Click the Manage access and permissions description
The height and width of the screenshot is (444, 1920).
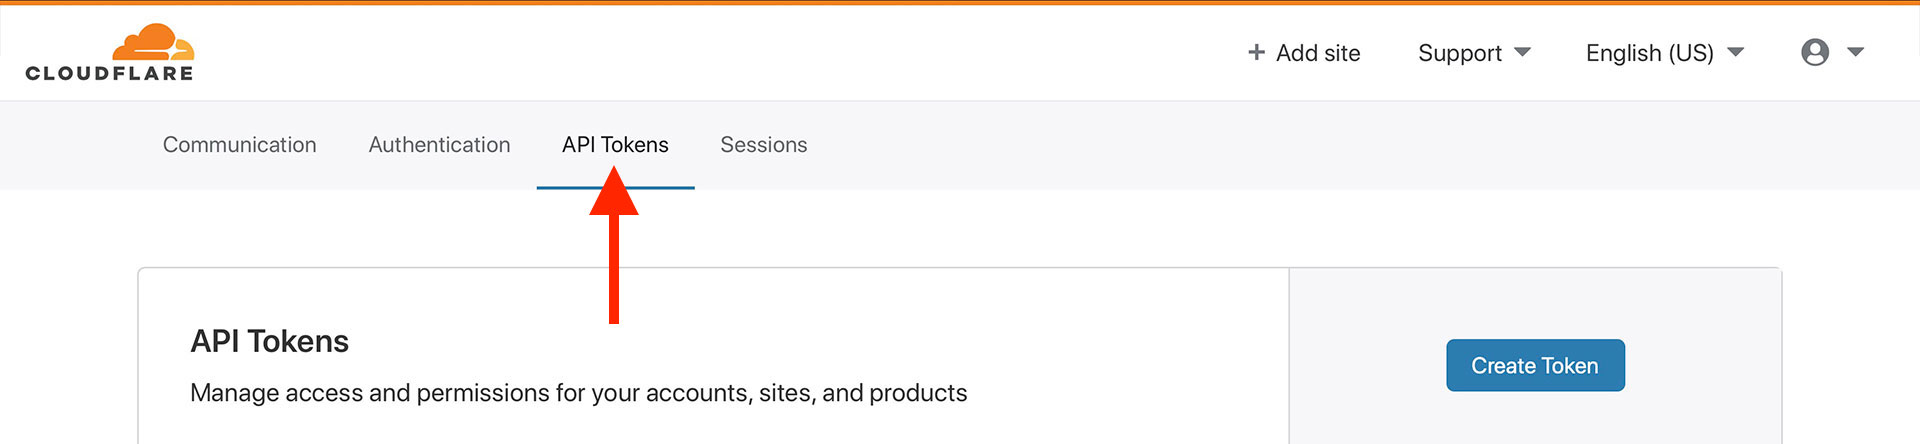coord(579,393)
